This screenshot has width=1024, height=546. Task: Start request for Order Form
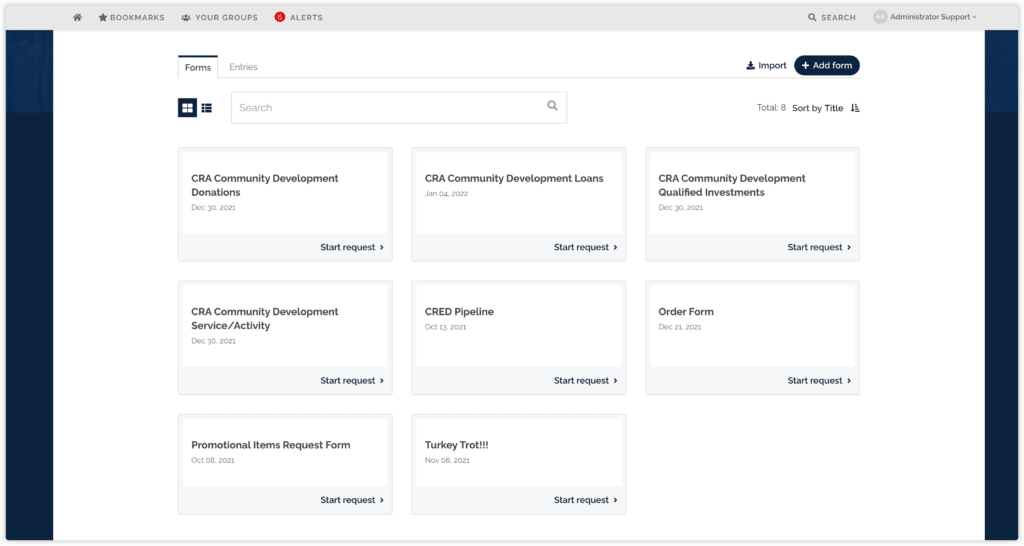[x=820, y=381]
